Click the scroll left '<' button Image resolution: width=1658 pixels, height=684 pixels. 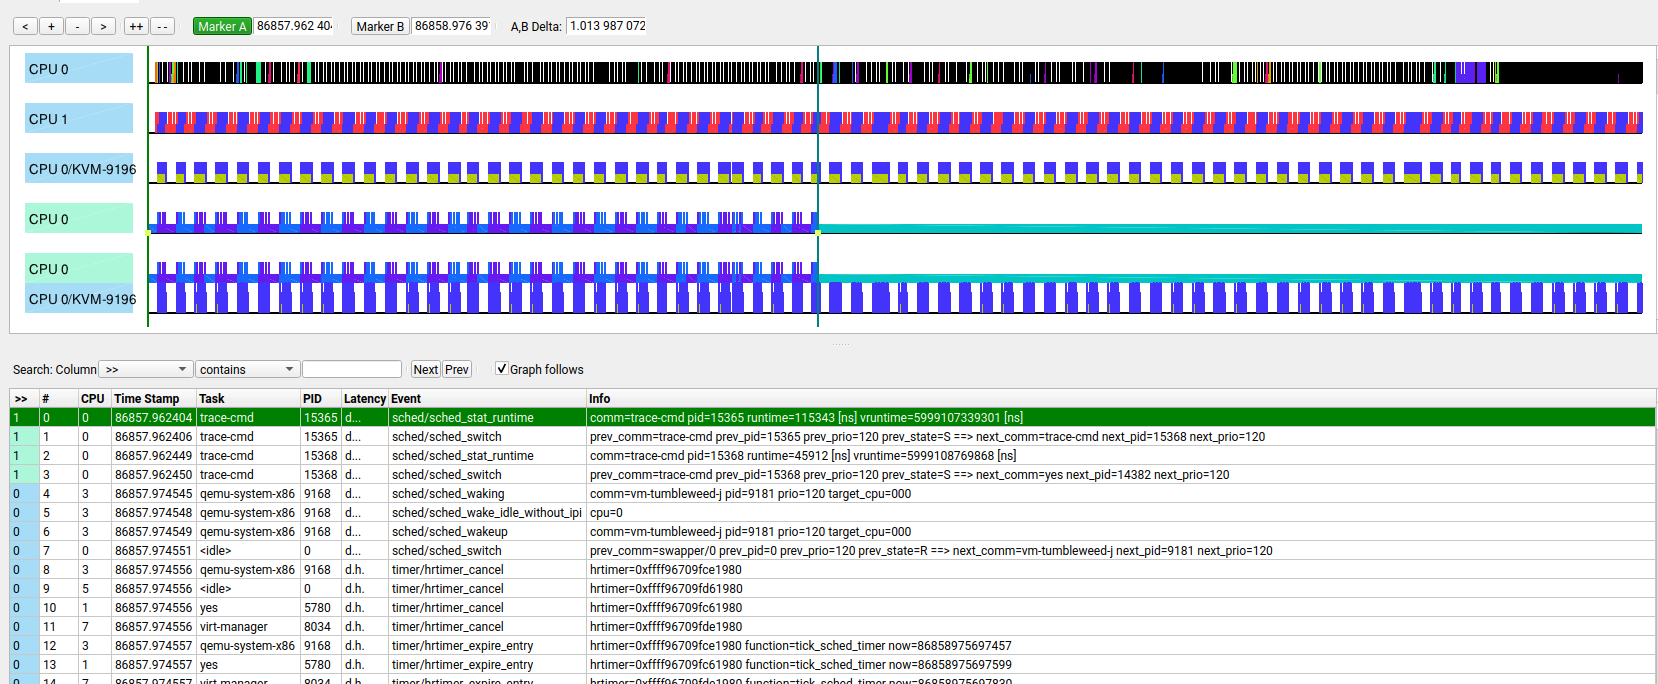[25, 26]
